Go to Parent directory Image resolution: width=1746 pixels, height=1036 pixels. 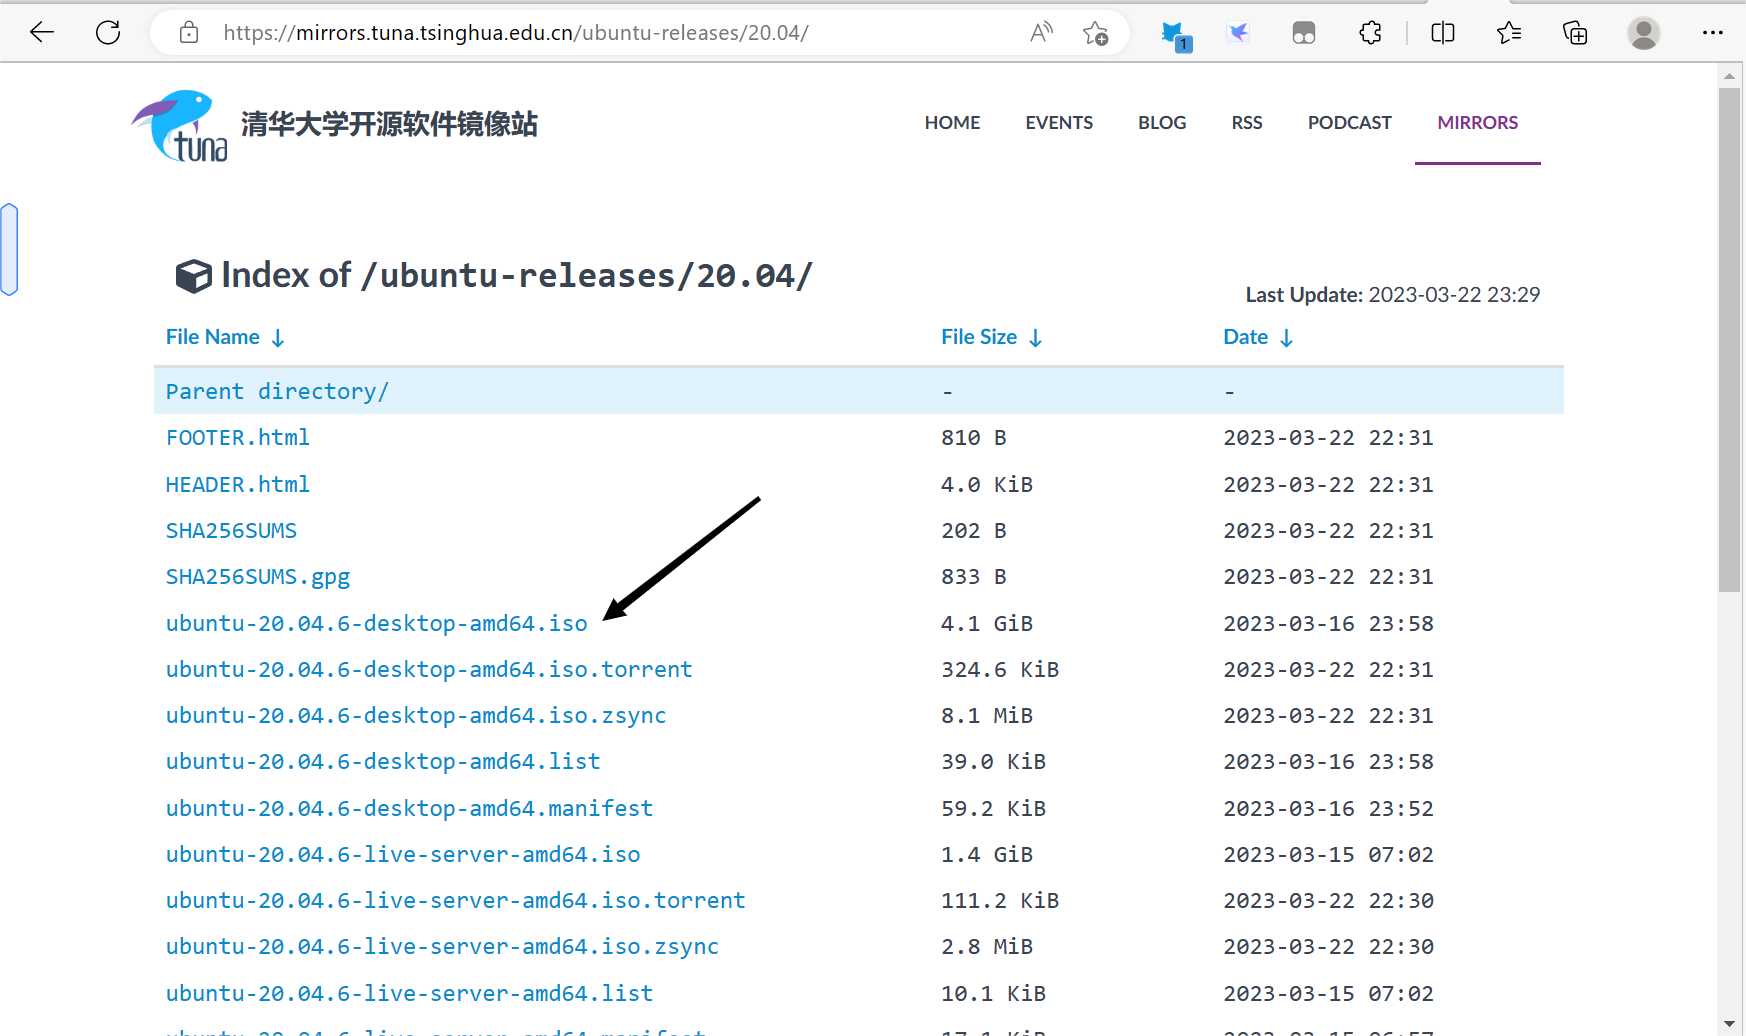coord(277,391)
